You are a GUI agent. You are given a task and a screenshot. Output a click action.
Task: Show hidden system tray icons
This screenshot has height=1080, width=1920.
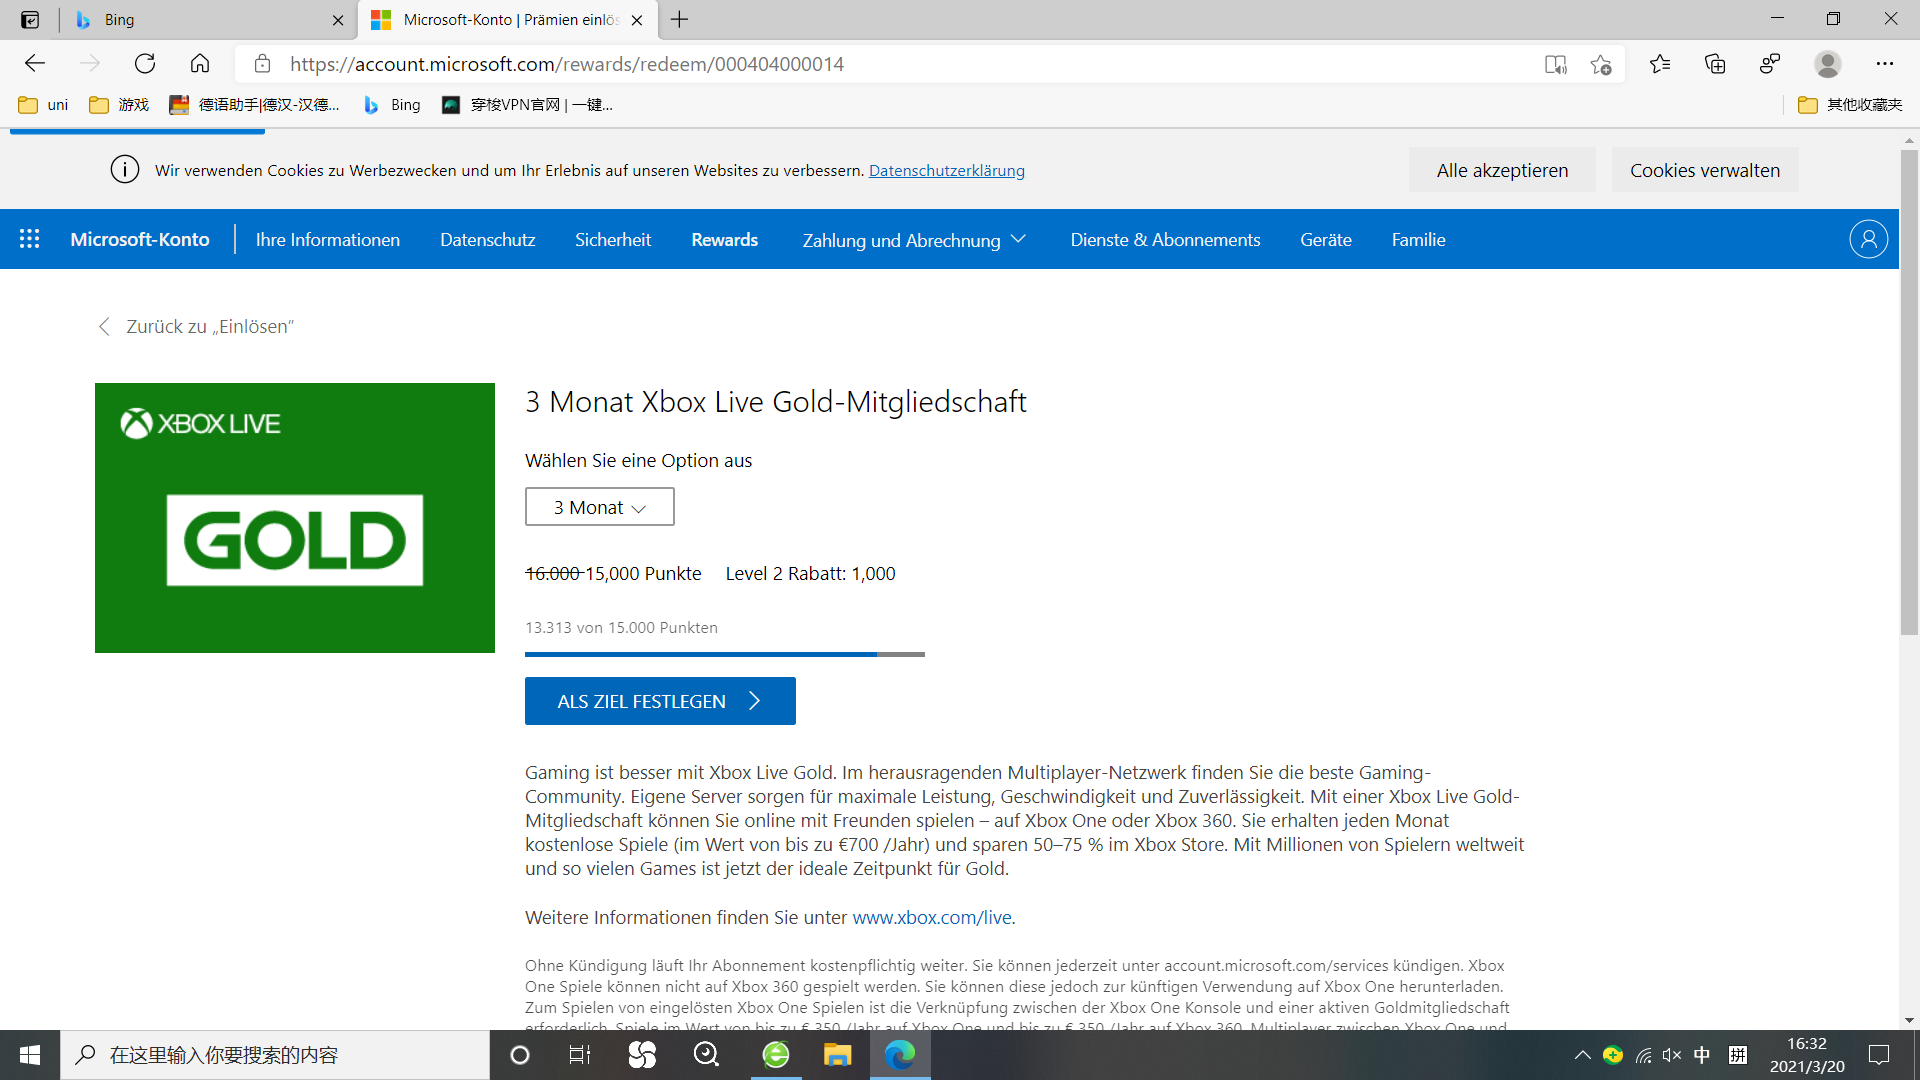pos(1582,1055)
